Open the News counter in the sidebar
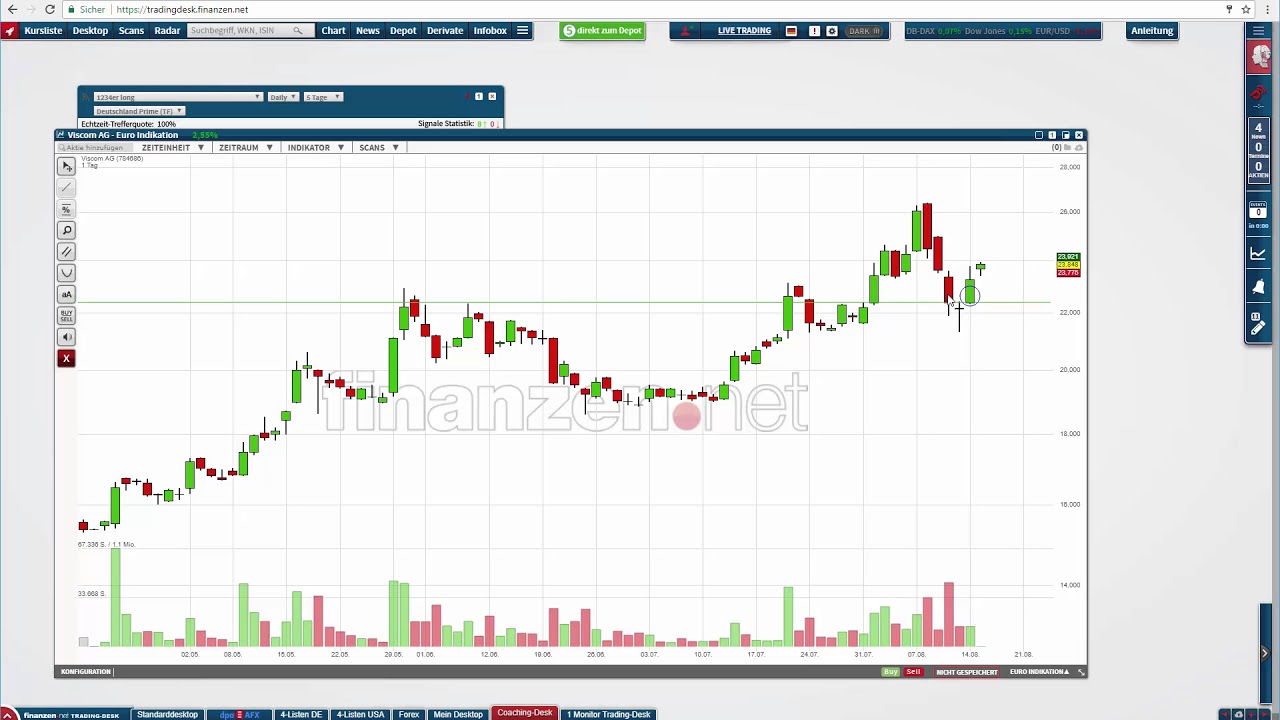The image size is (1280, 720). click(1259, 133)
